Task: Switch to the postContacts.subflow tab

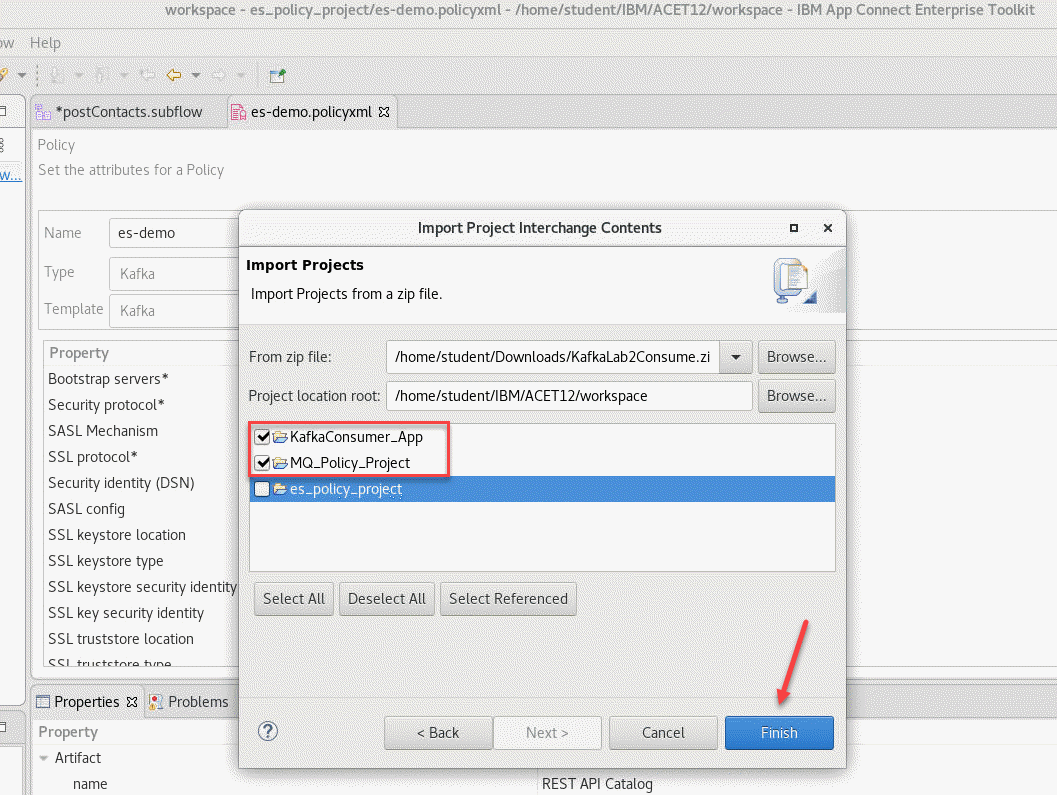Action: 128,112
